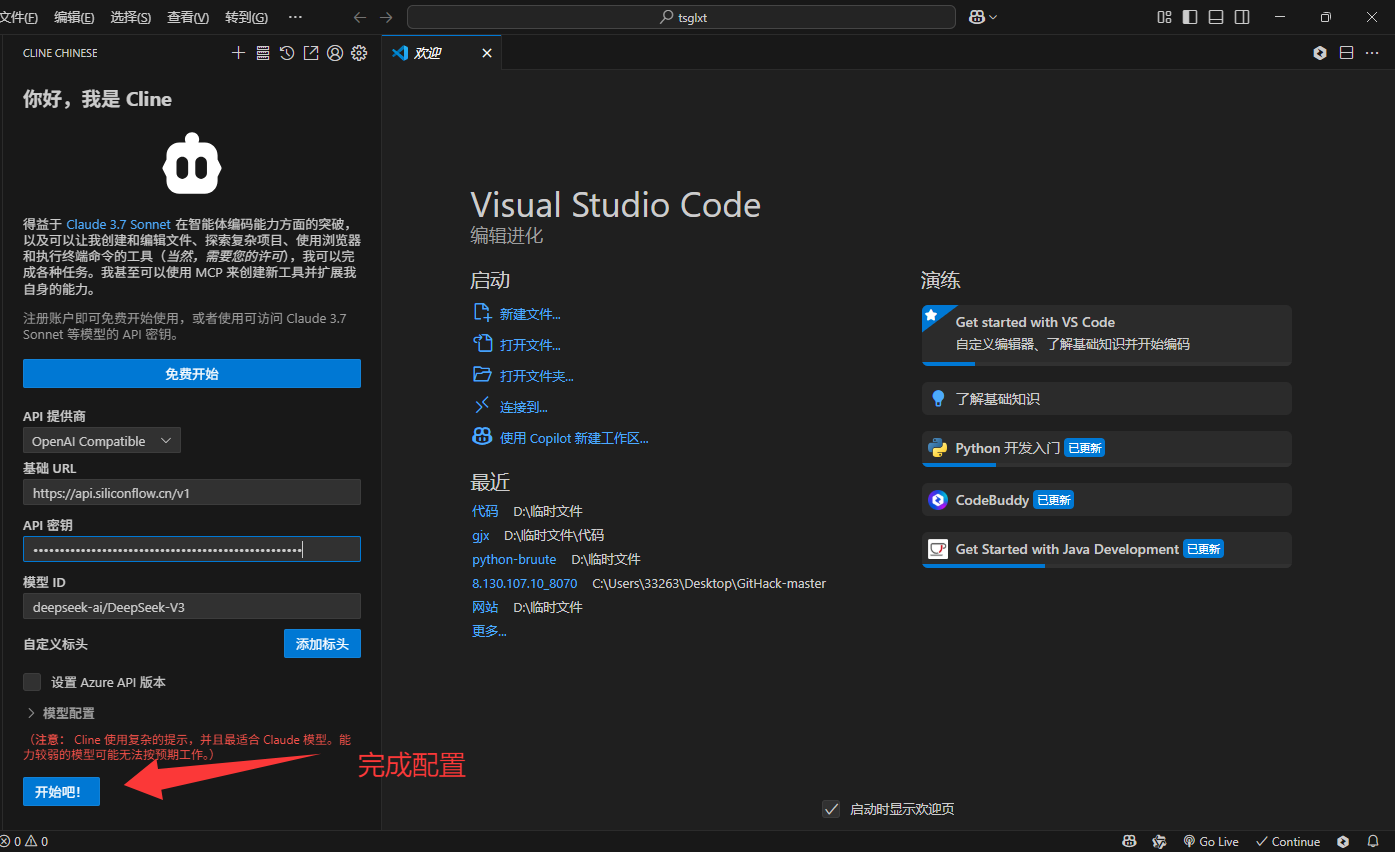Open the 转到(G) menu
The image size is (1395, 852).
246,17
